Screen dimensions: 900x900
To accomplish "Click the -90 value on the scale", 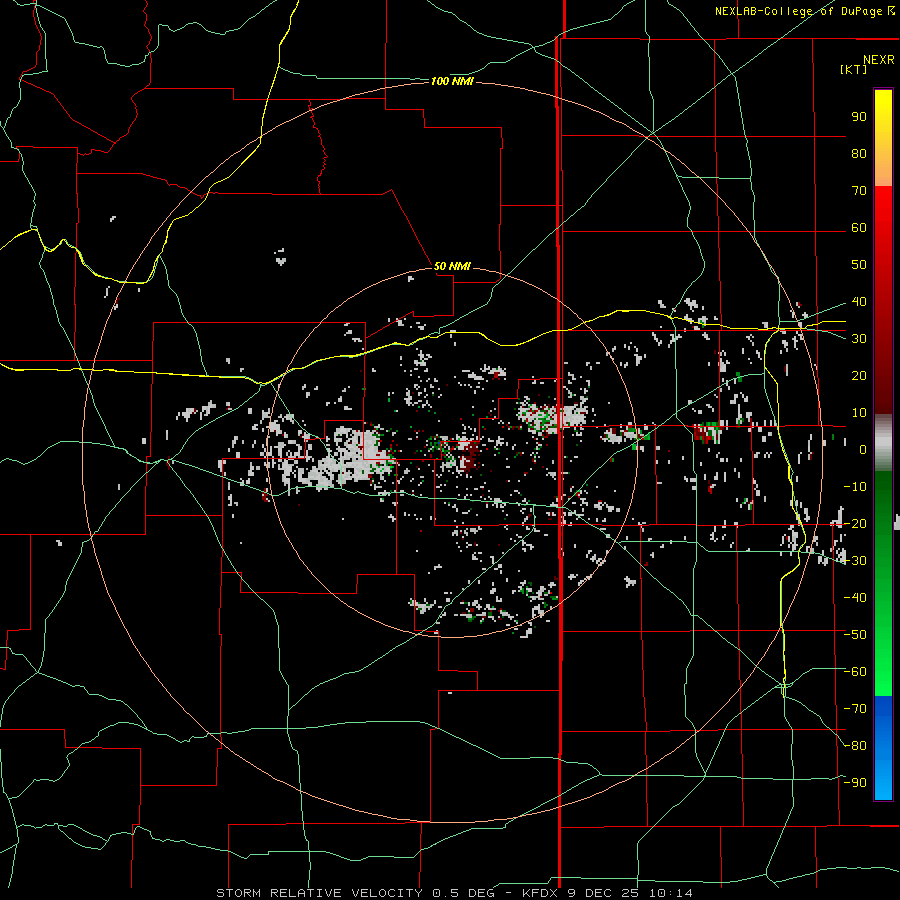I will (855, 783).
